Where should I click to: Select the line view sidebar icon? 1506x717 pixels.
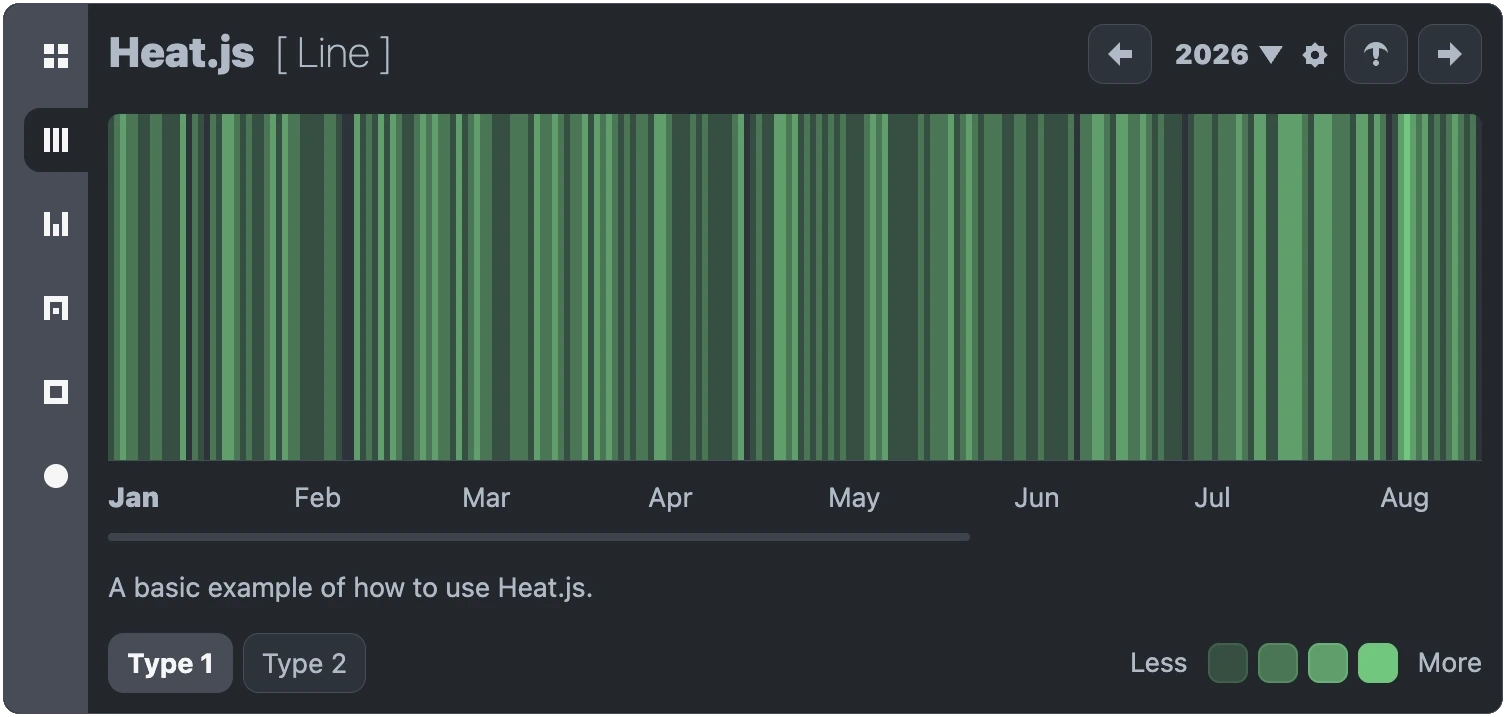tap(56, 140)
